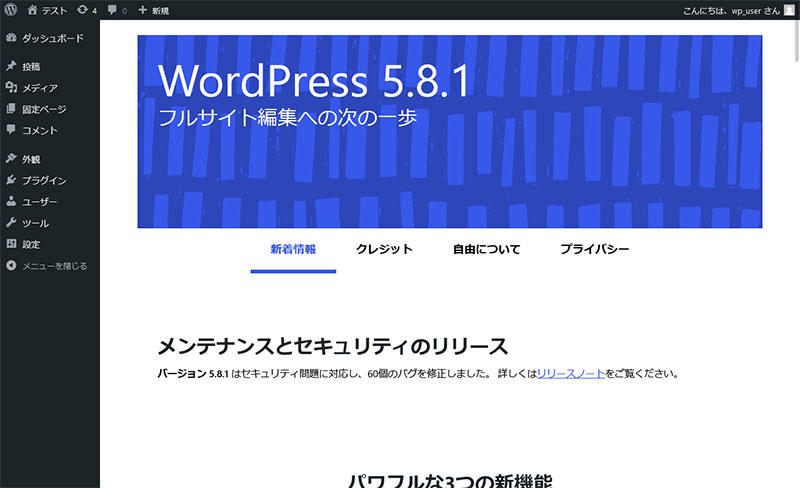Click the フルサイト編集への次の一歩 subtitle
Screen dimensions: 800x488
pyautogui.click(x=288, y=117)
